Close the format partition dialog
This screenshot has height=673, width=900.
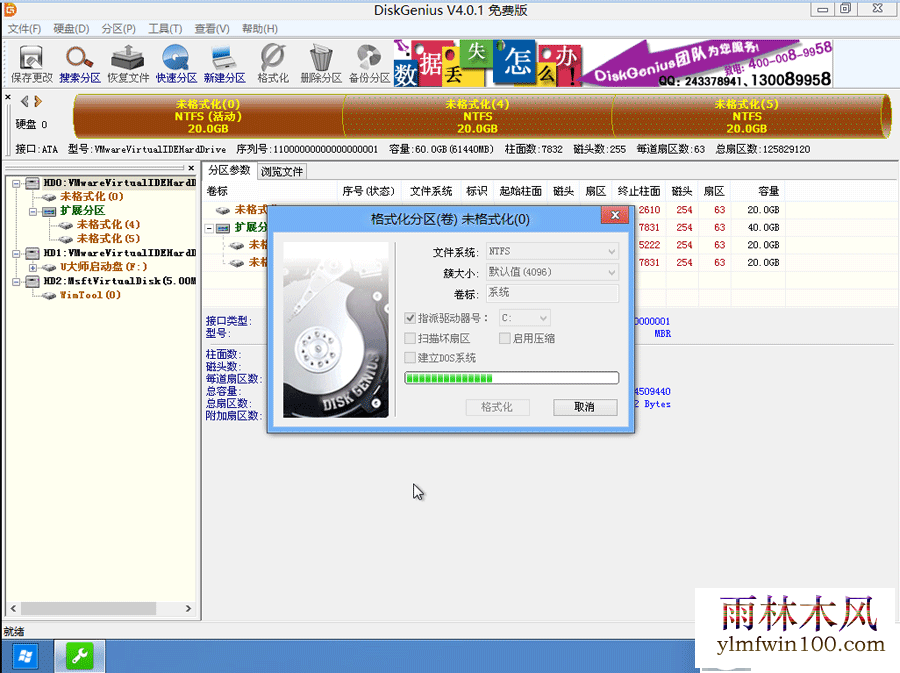click(x=615, y=215)
